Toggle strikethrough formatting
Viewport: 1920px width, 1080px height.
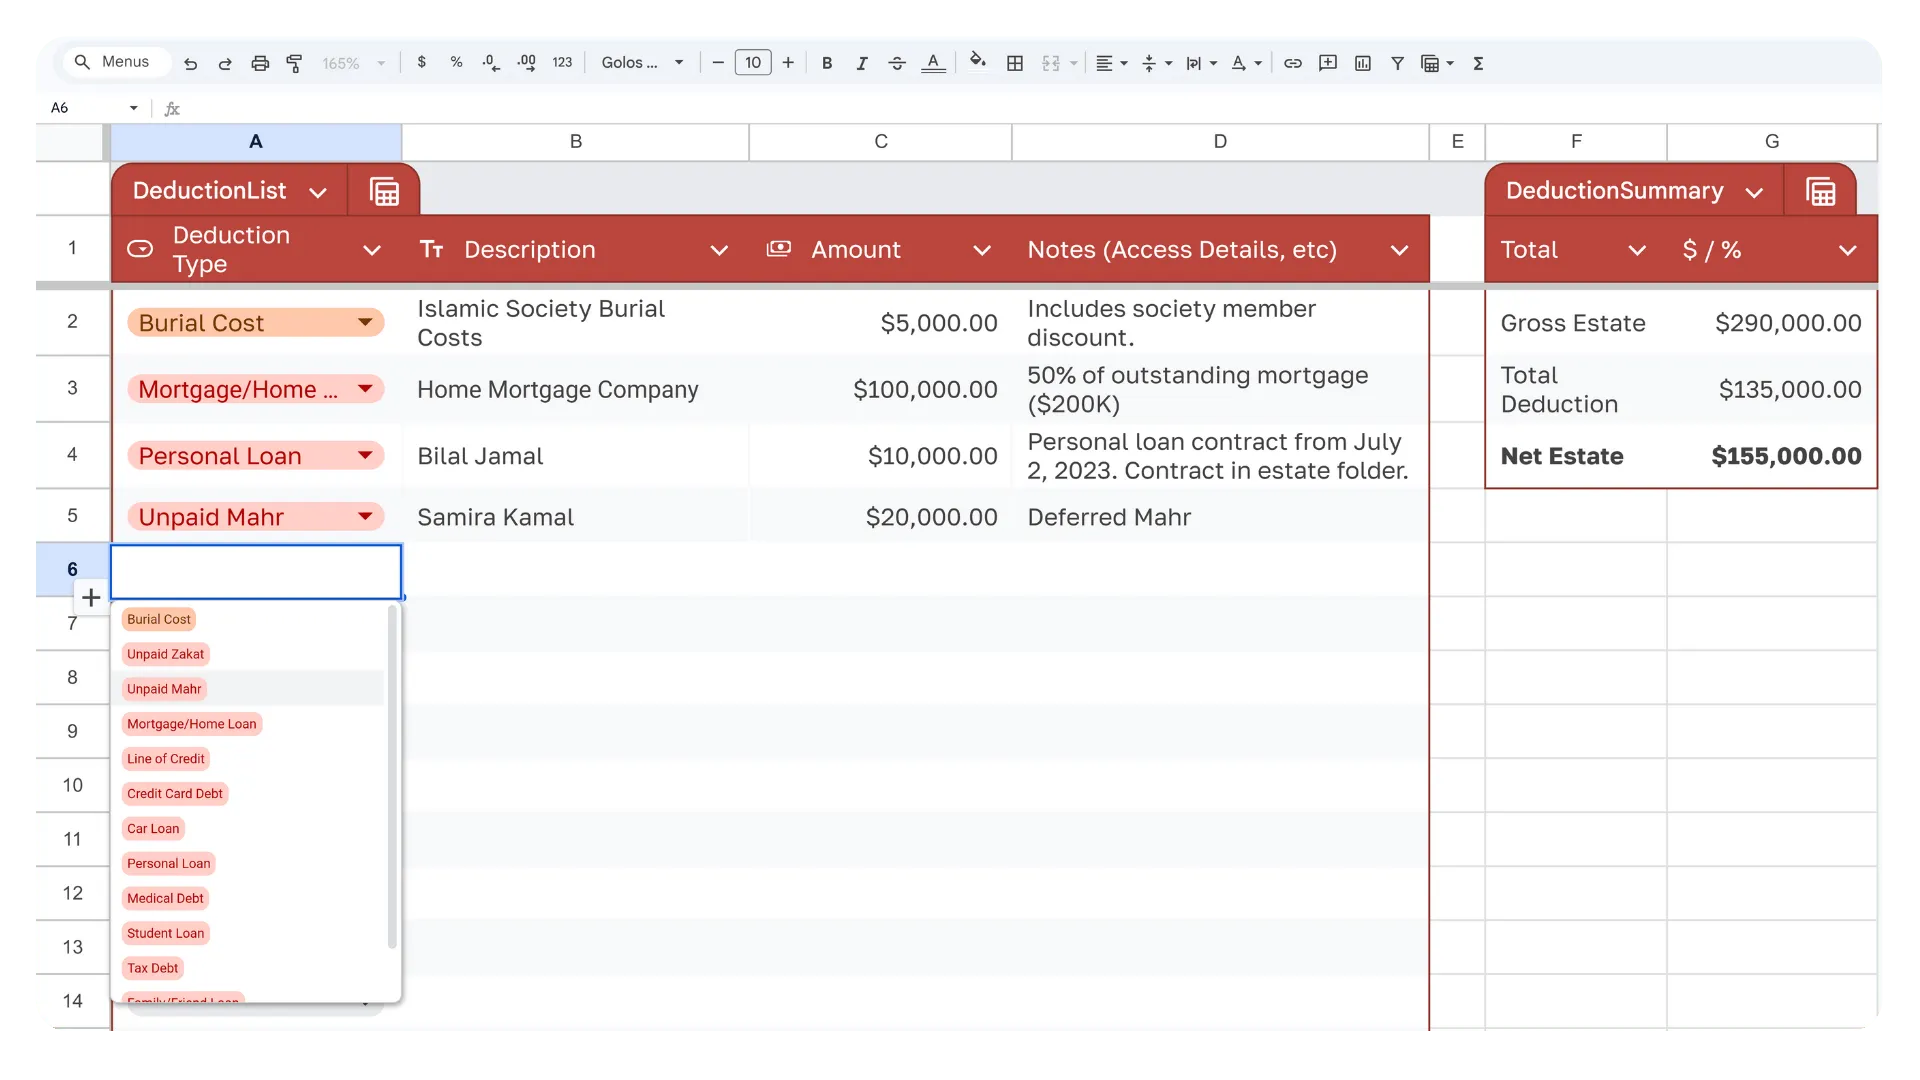(897, 63)
